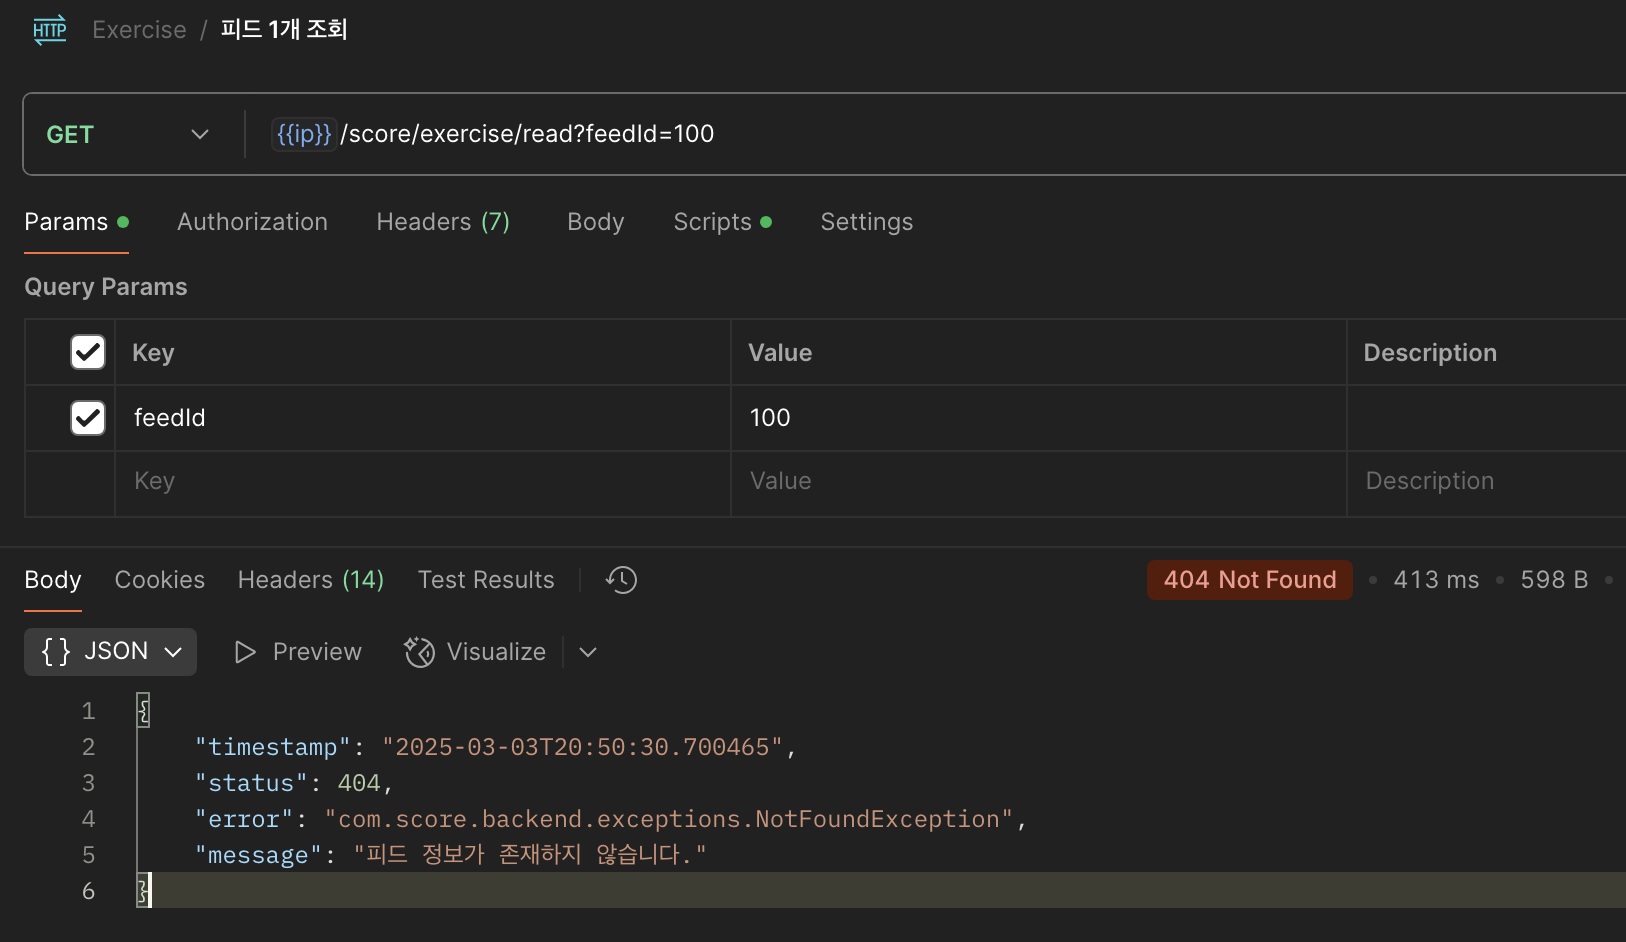
Task: Click the Preview play icon
Action: [245, 652]
